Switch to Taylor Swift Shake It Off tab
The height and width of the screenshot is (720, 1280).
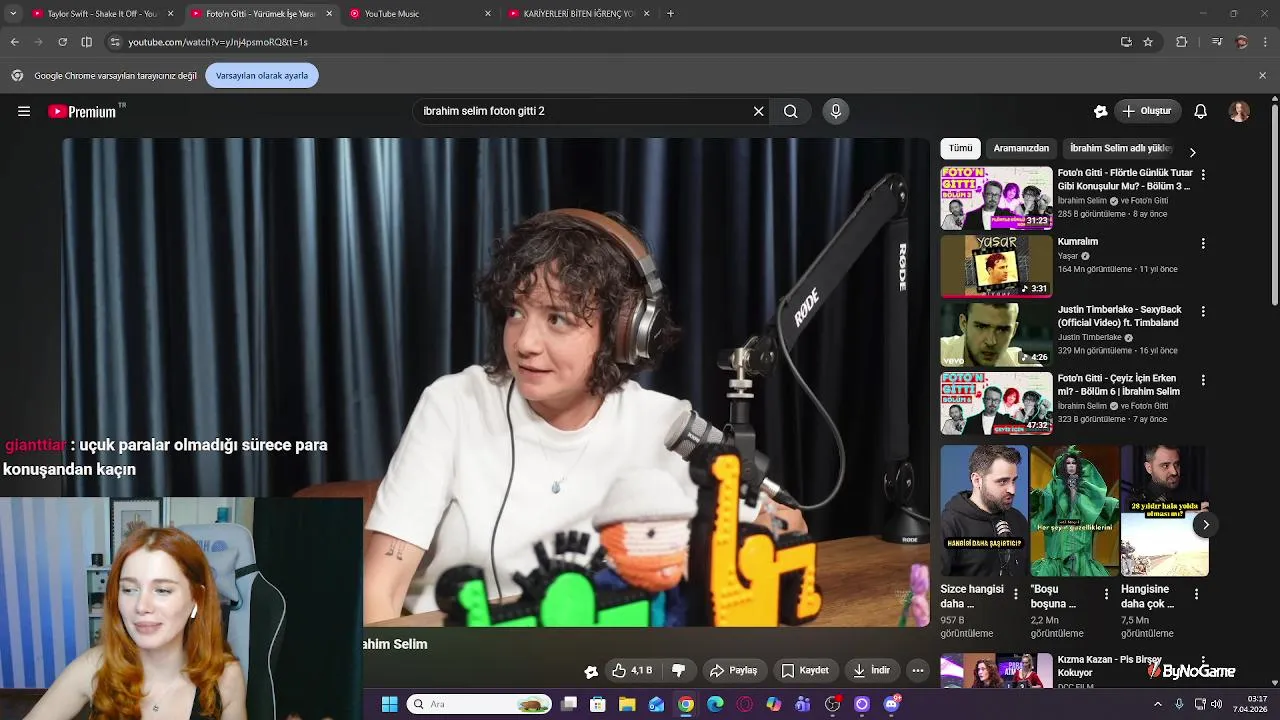102,14
